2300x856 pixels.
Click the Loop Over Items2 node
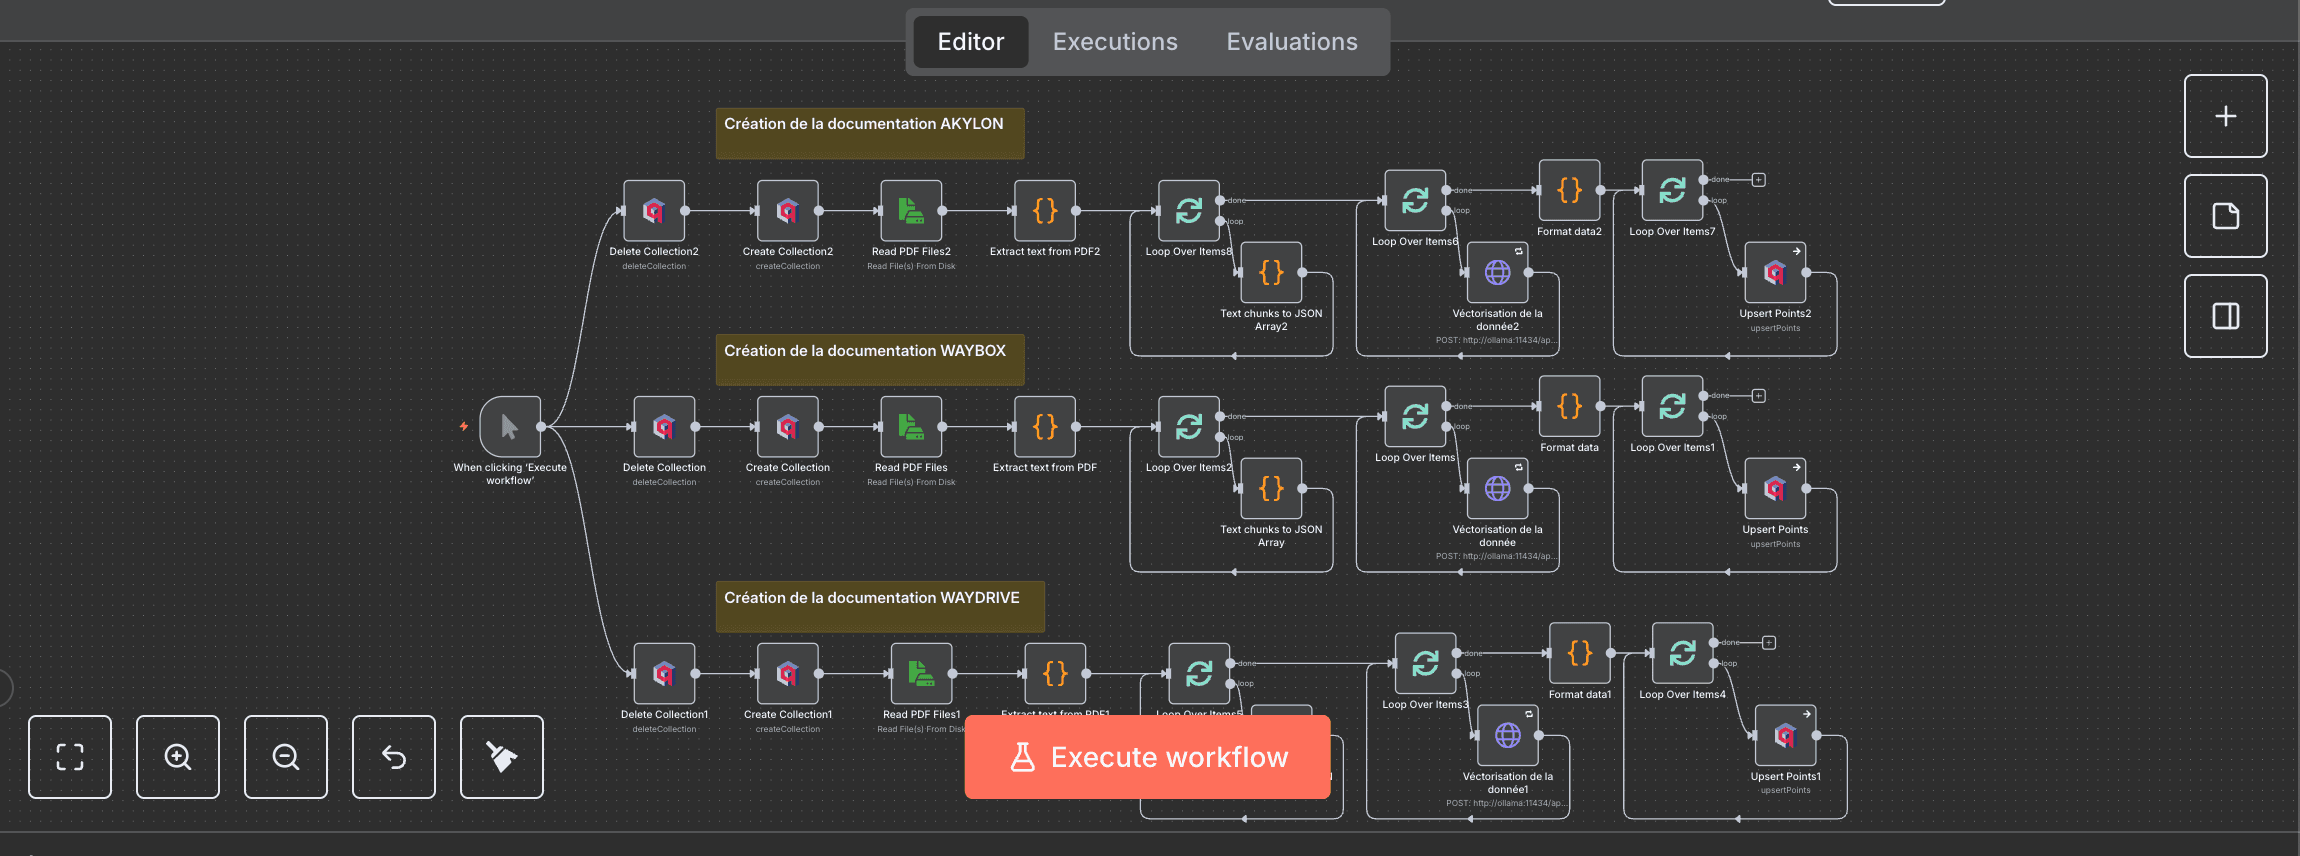pos(1189,427)
